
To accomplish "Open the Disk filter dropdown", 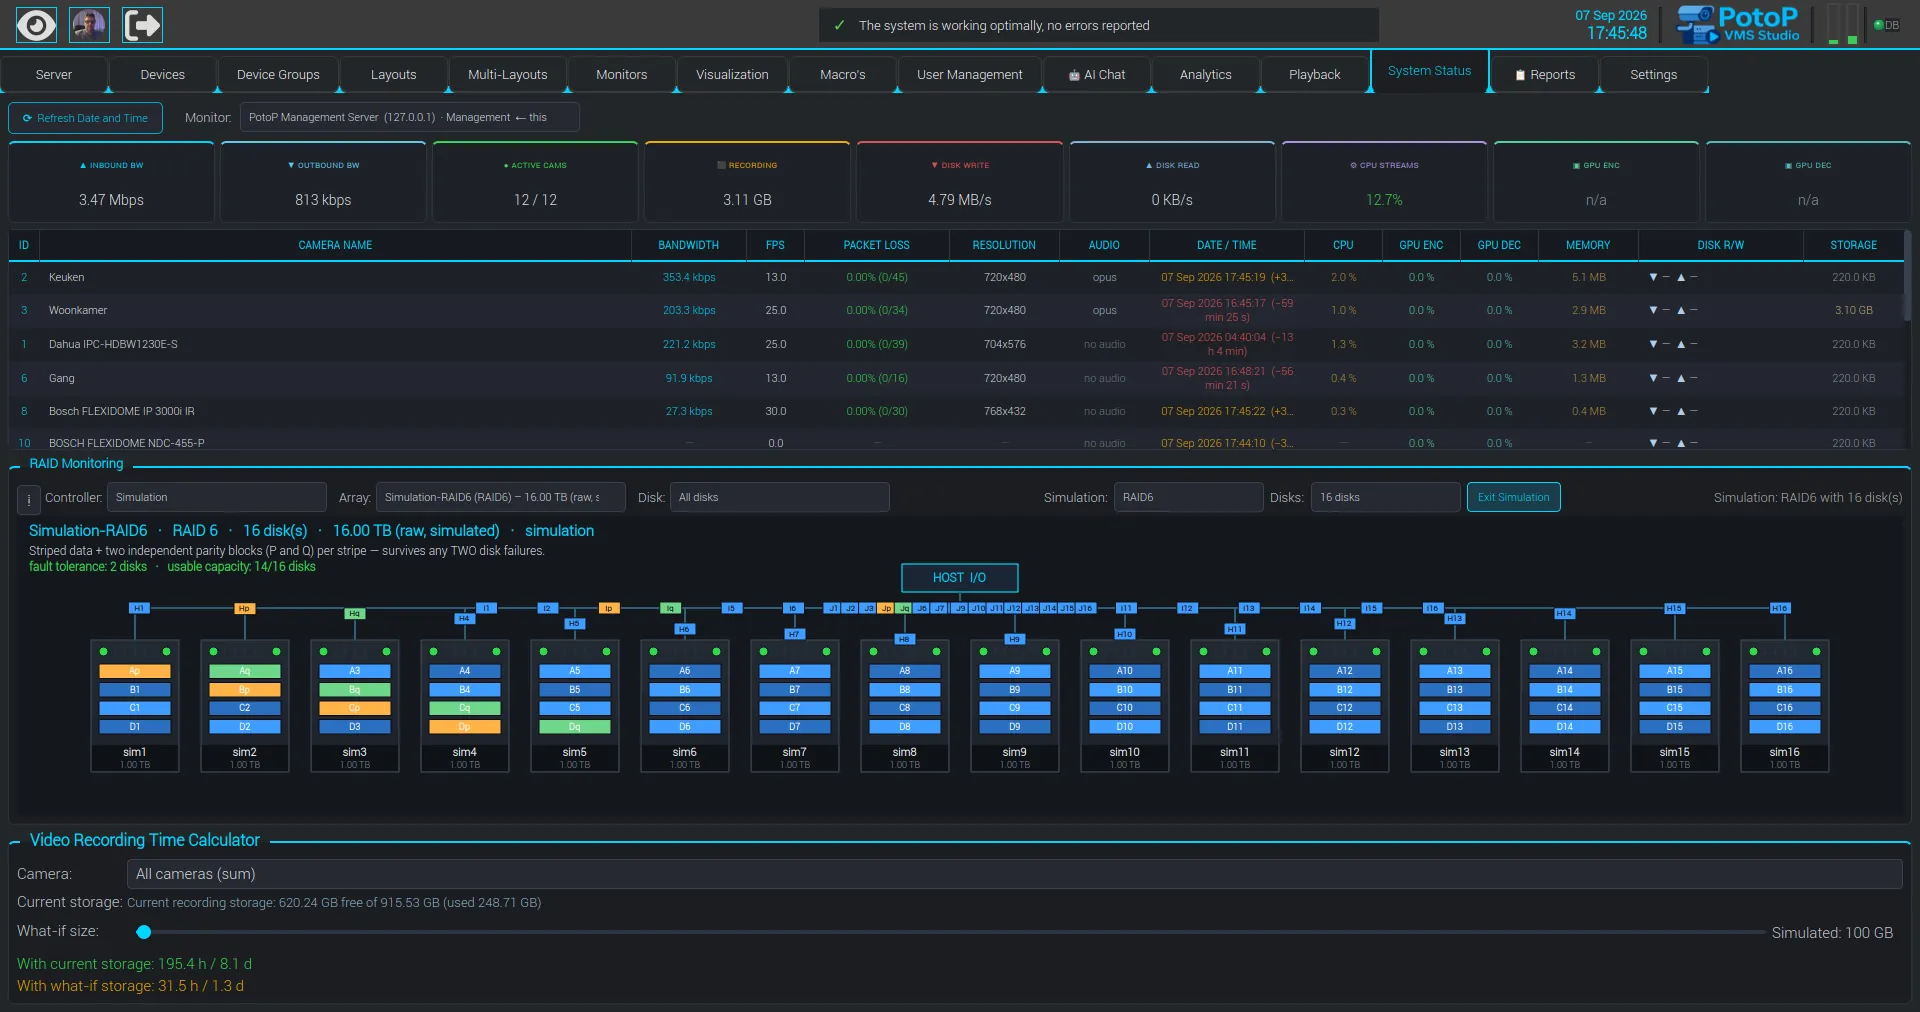I will [779, 497].
